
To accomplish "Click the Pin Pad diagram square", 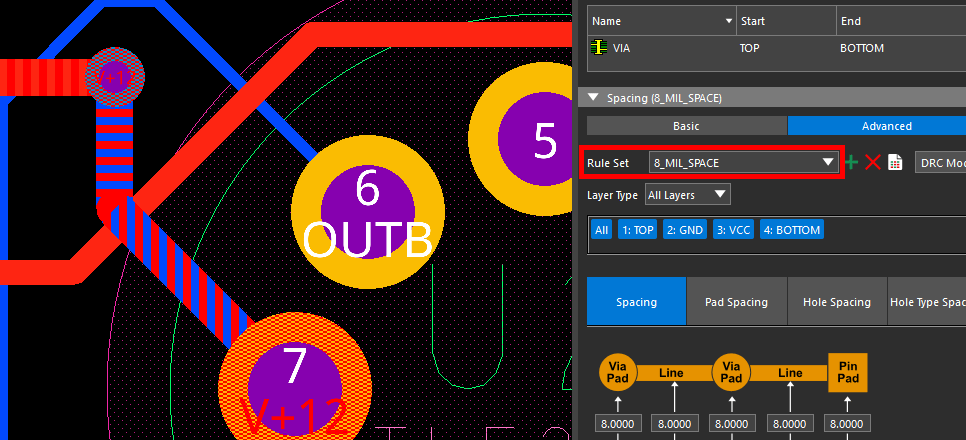I will pyautogui.click(x=848, y=372).
